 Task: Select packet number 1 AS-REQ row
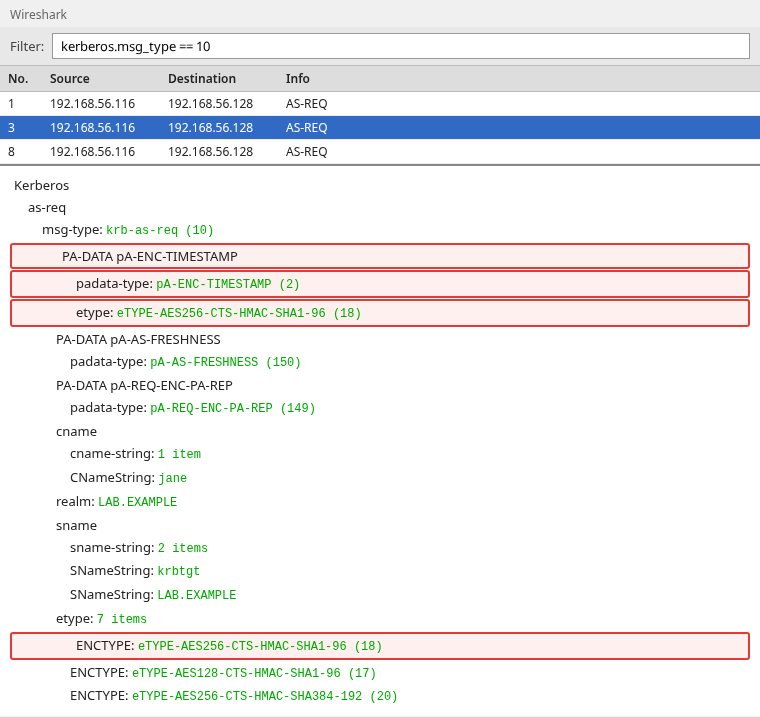[x=380, y=104]
